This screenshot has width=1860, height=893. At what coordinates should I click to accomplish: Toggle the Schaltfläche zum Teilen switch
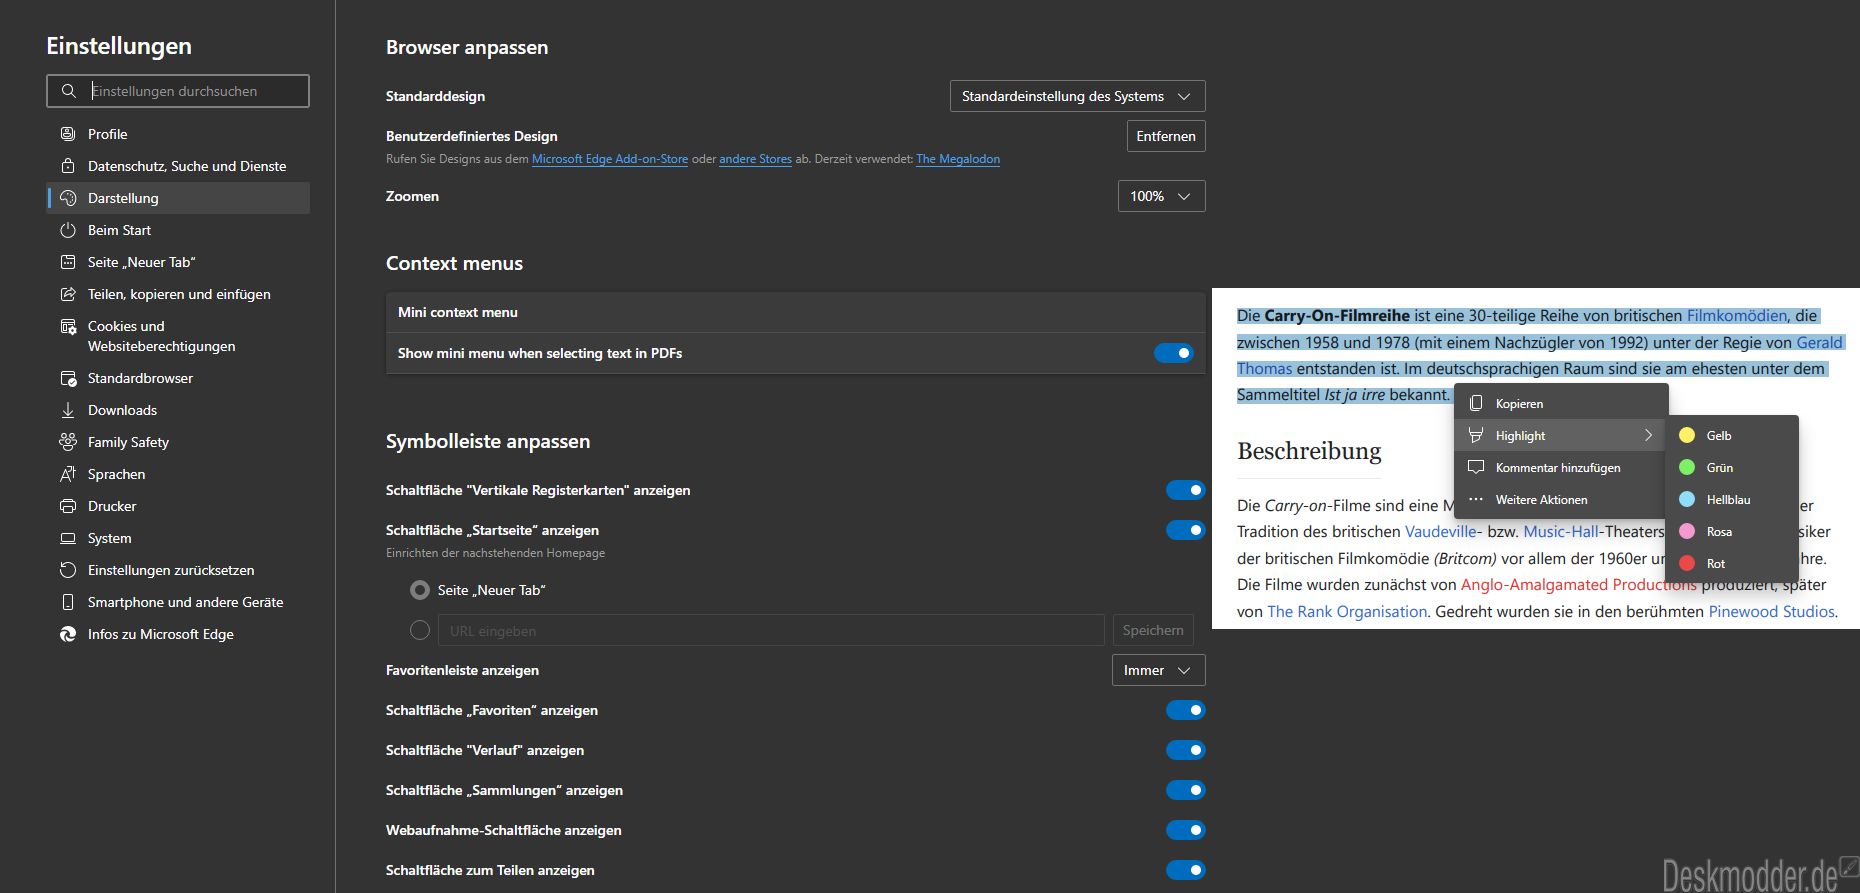[1186, 870]
